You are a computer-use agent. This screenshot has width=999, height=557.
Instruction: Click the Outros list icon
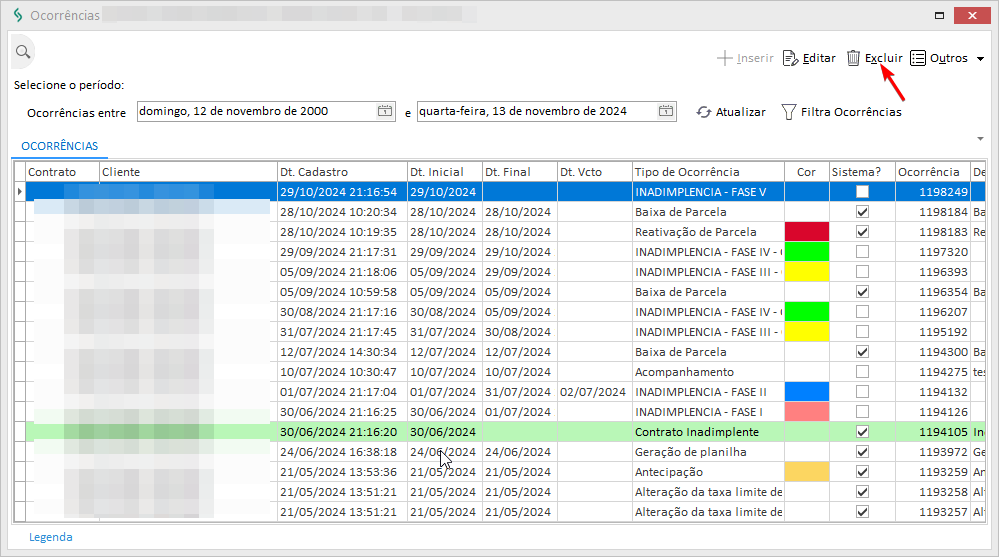click(x=918, y=58)
